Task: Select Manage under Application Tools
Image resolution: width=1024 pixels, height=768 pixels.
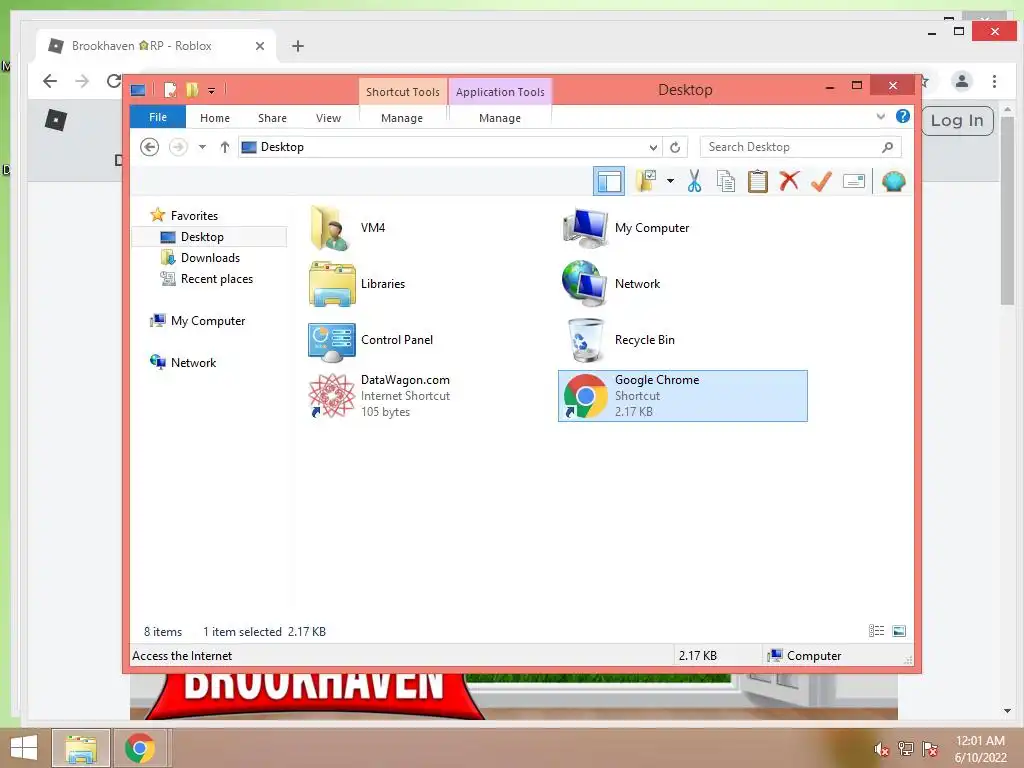Action: pos(500,118)
